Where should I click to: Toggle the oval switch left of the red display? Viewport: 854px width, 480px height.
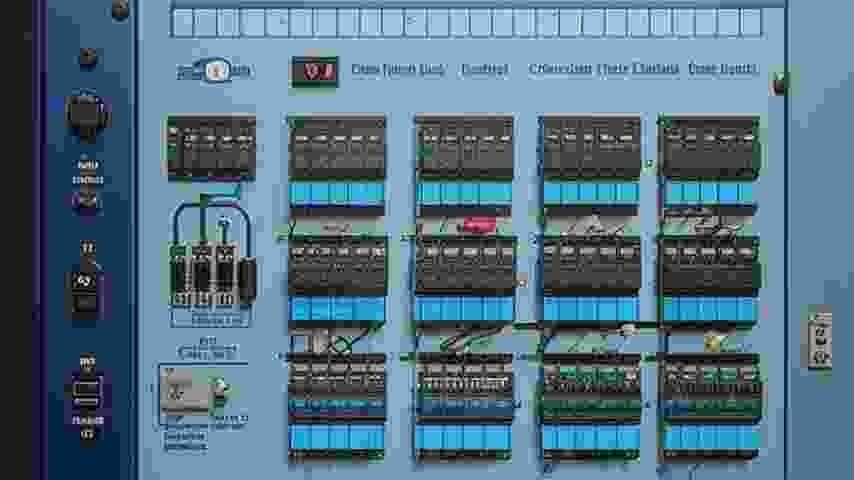(216, 70)
